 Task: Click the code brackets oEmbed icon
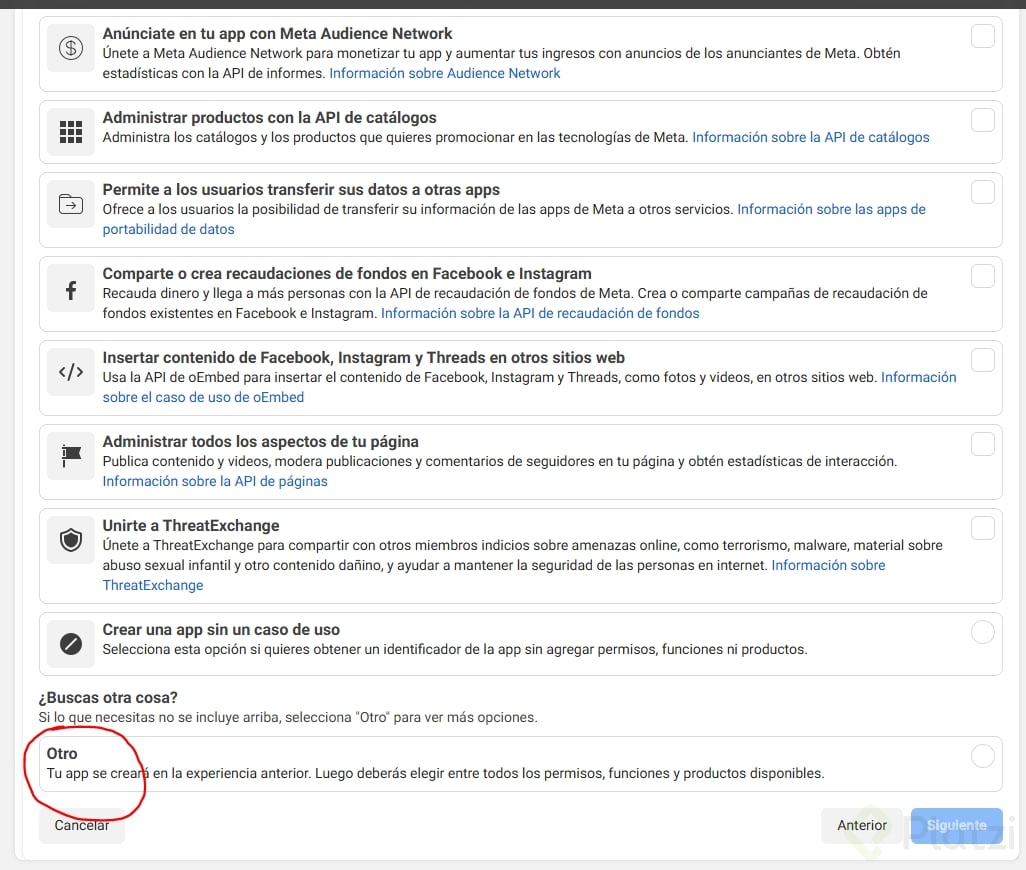coord(71,372)
